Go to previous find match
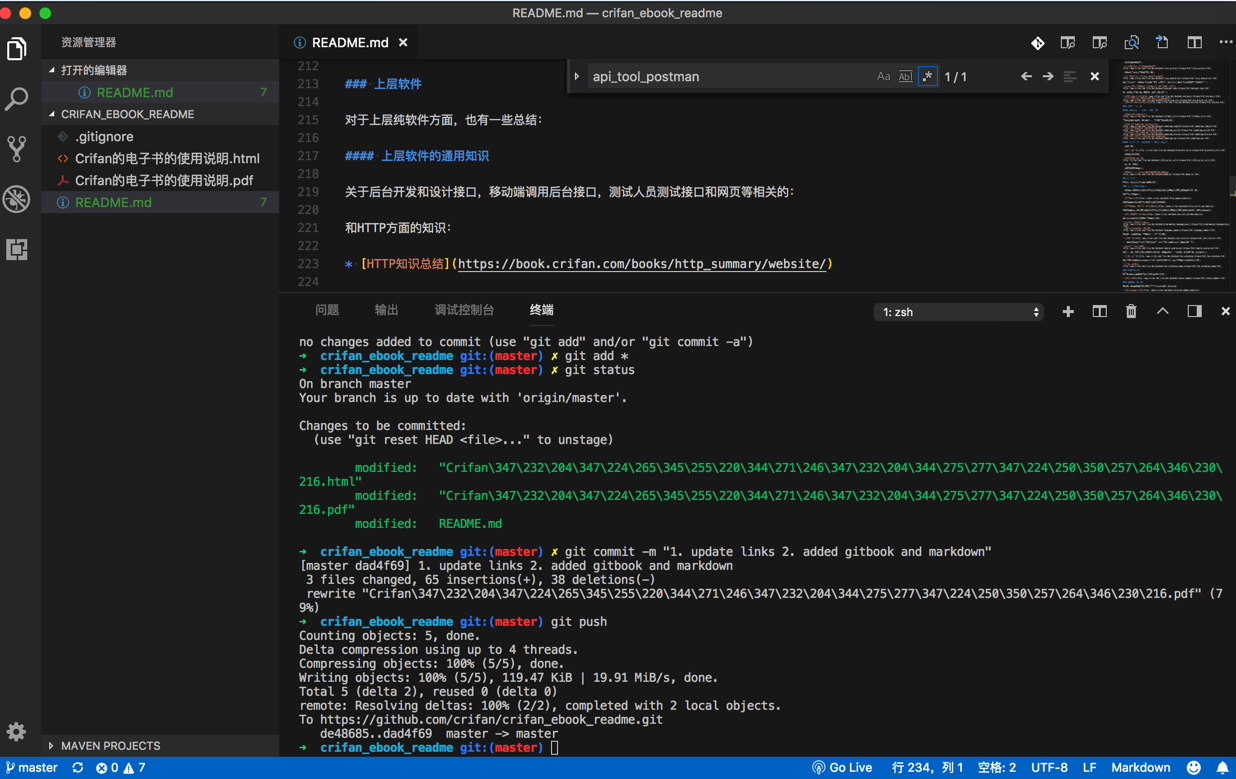The height and width of the screenshot is (779, 1236). tap(1026, 76)
